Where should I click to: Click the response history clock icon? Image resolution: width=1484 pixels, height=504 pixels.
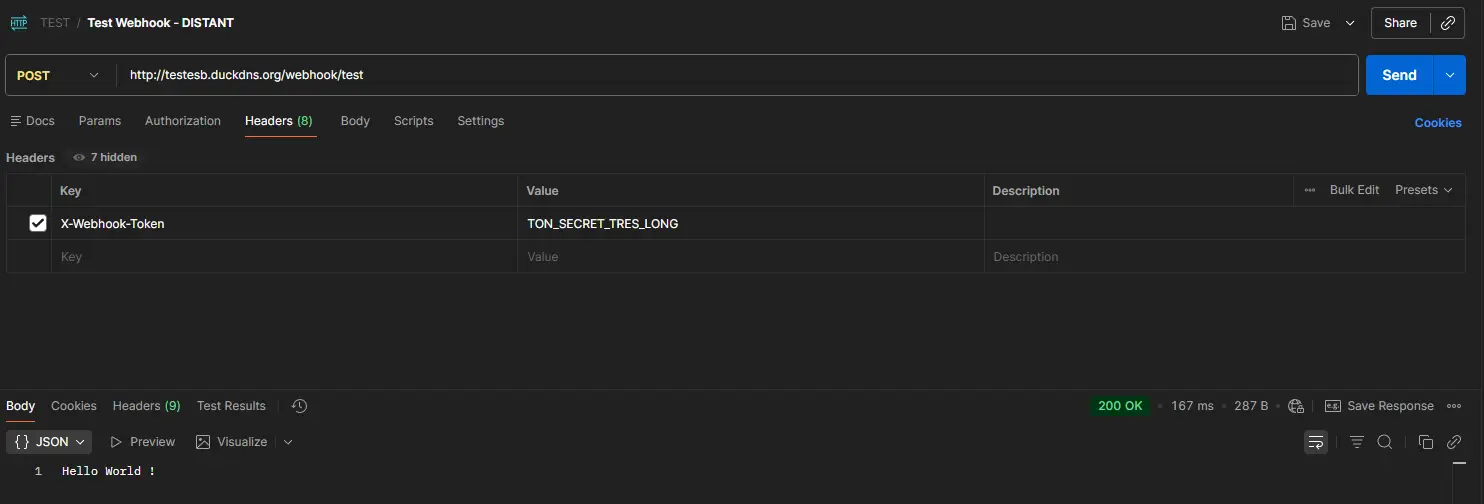point(299,406)
